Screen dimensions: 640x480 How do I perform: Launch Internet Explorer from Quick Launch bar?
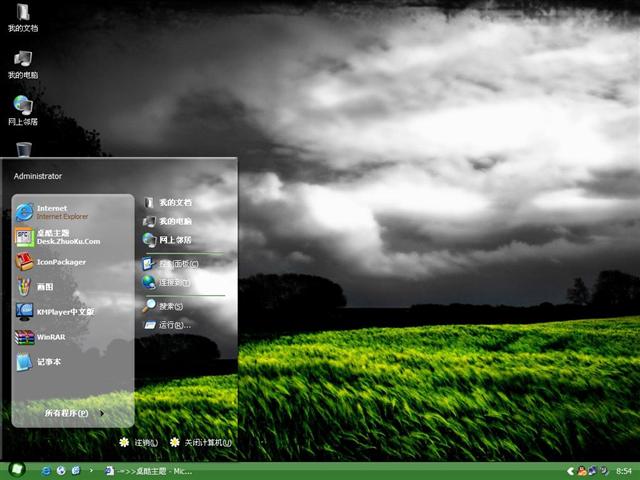pyautogui.click(x=46, y=471)
